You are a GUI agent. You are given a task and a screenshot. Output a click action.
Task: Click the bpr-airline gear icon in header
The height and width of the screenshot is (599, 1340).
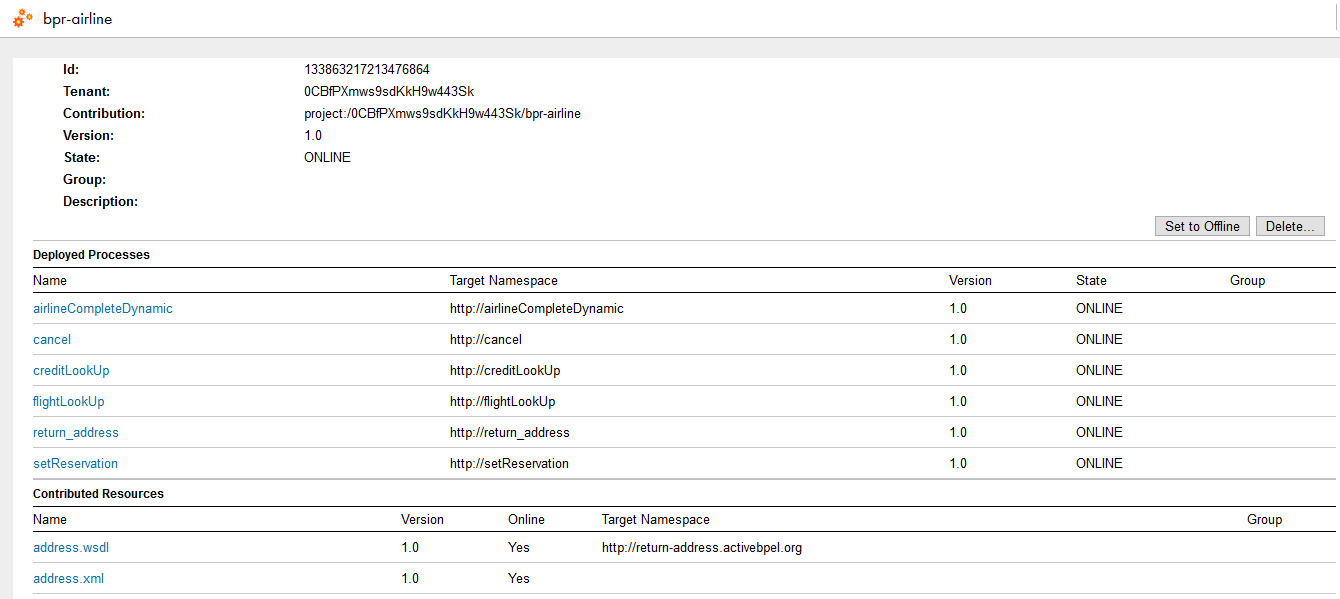point(23,18)
